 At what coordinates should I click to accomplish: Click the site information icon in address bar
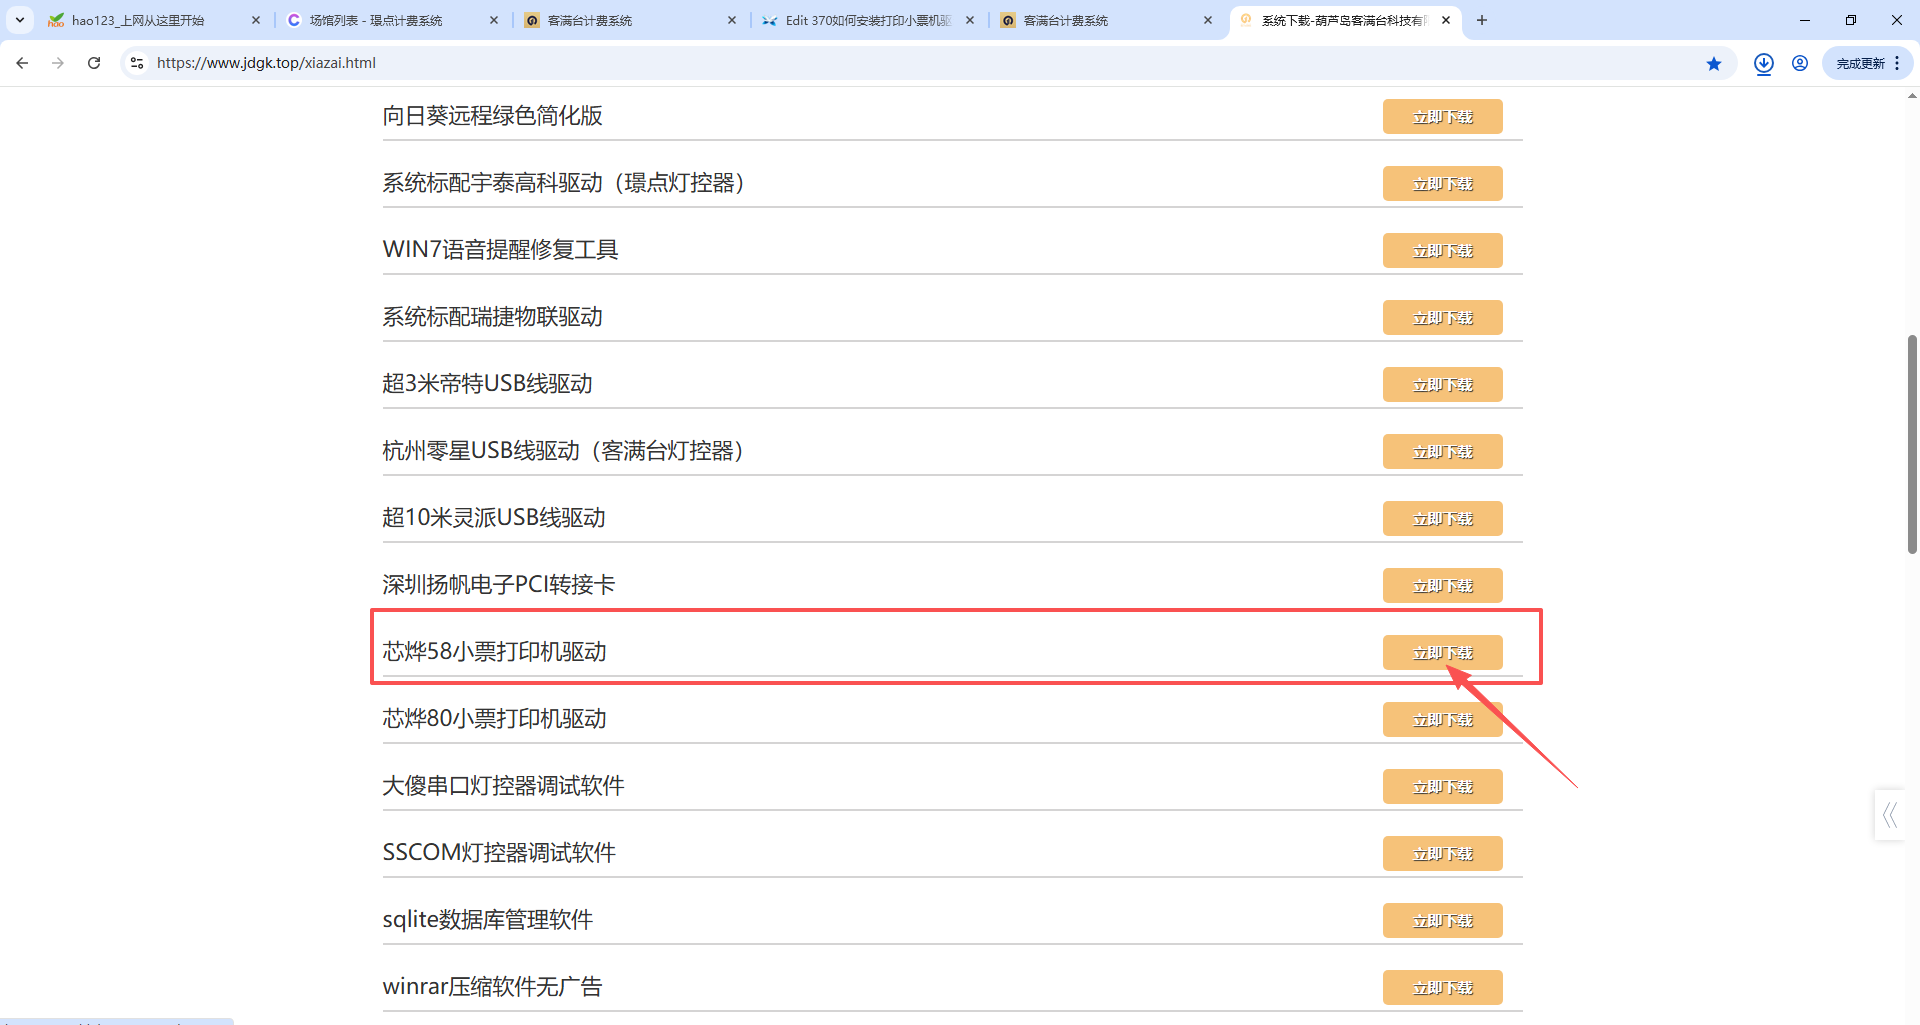(x=137, y=63)
